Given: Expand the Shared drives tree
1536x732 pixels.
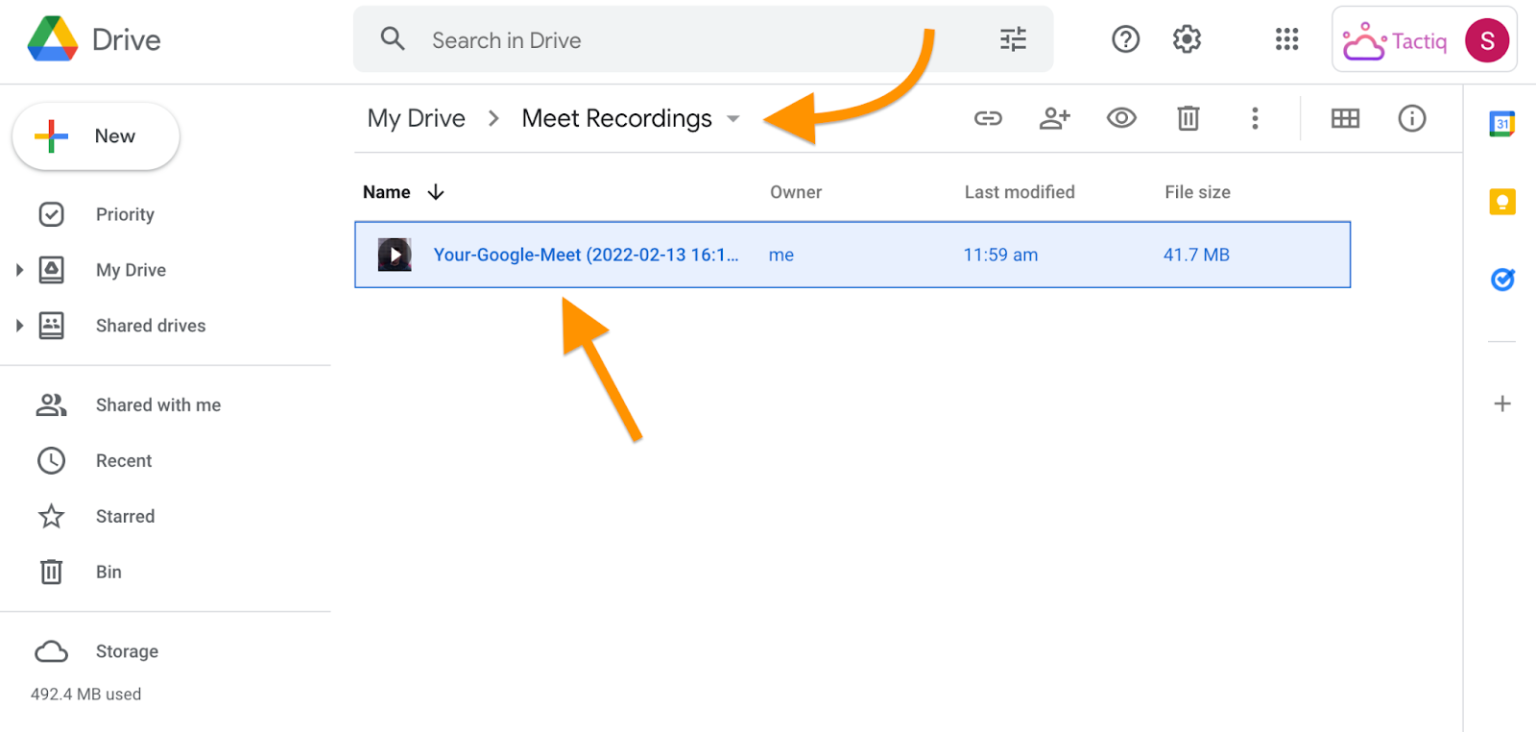Looking at the screenshot, I should tap(19, 326).
